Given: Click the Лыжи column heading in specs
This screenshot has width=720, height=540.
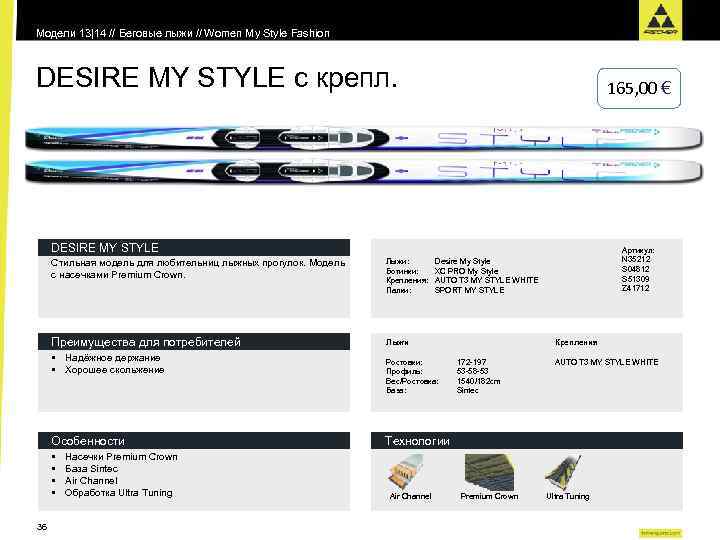Looking at the screenshot, I should tap(397, 342).
